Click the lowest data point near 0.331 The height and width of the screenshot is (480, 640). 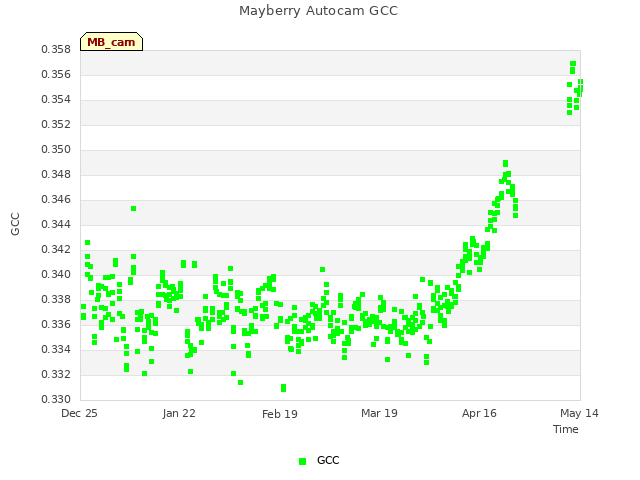coord(283,388)
